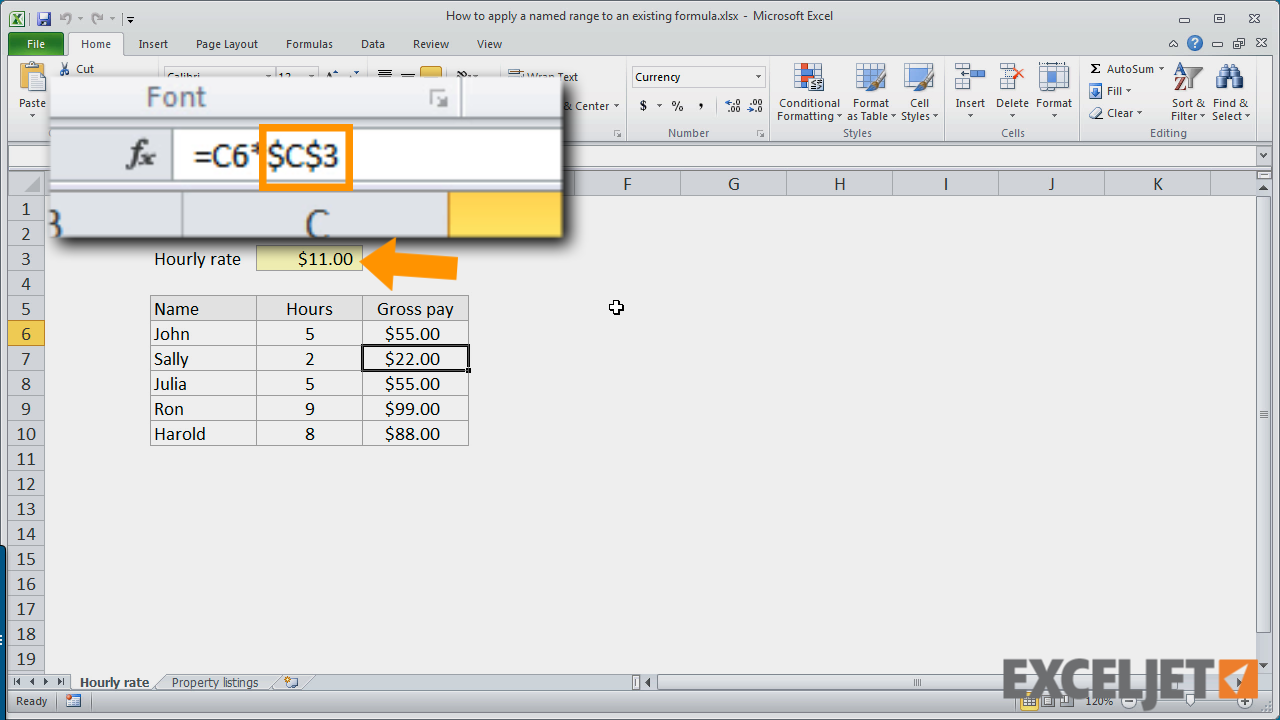Increase decimal places

pyautogui.click(x=731, y=105)
